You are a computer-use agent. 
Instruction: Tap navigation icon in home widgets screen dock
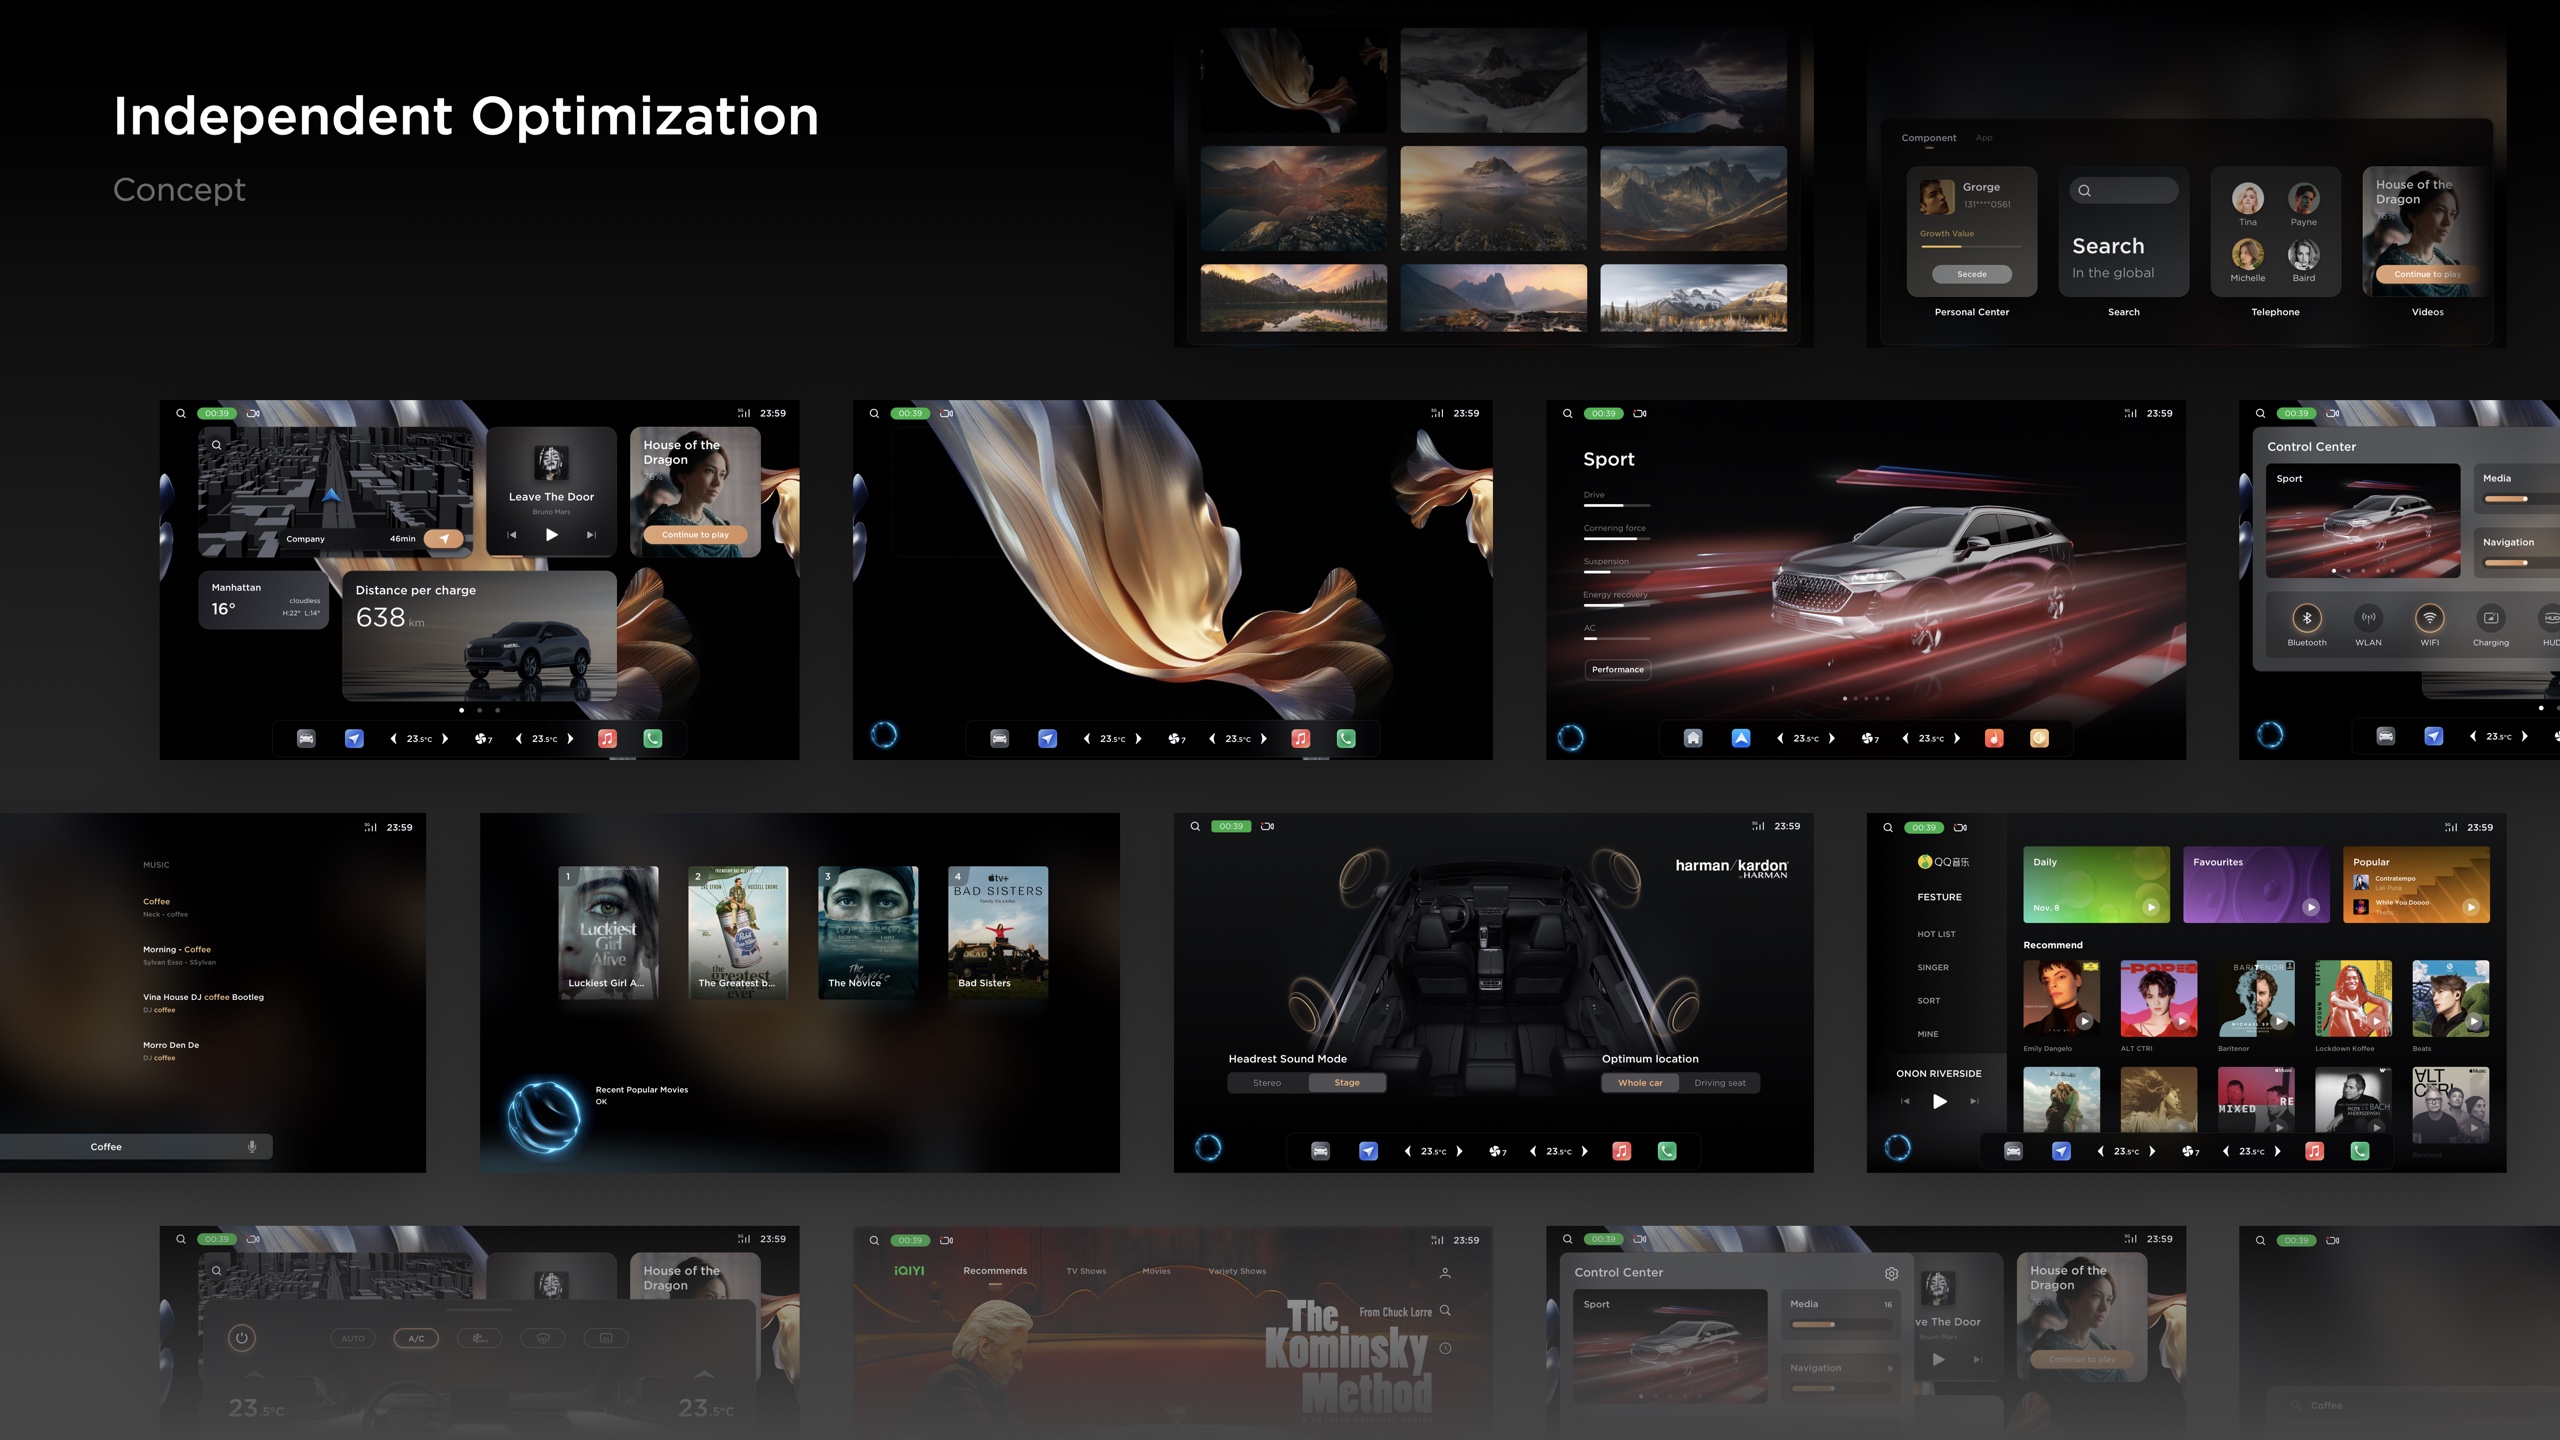click(x=354, y=738)
